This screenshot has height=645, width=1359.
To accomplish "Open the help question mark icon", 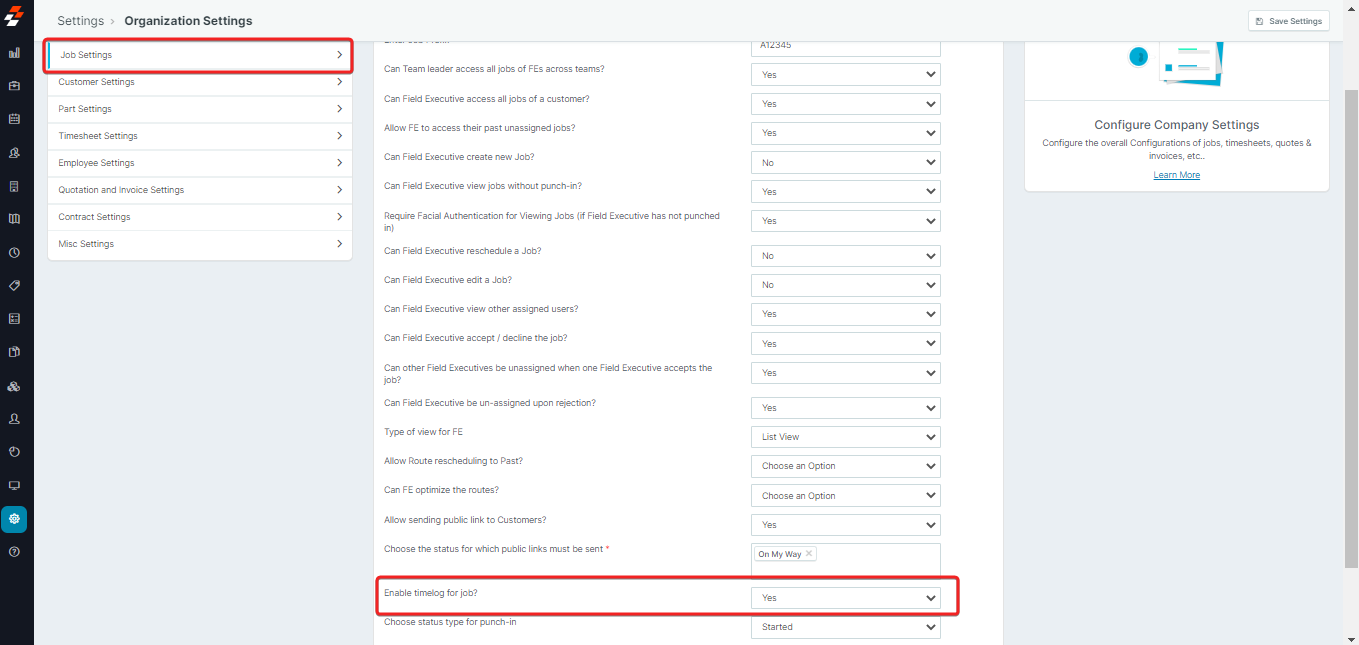I will (x=14, y=552).
